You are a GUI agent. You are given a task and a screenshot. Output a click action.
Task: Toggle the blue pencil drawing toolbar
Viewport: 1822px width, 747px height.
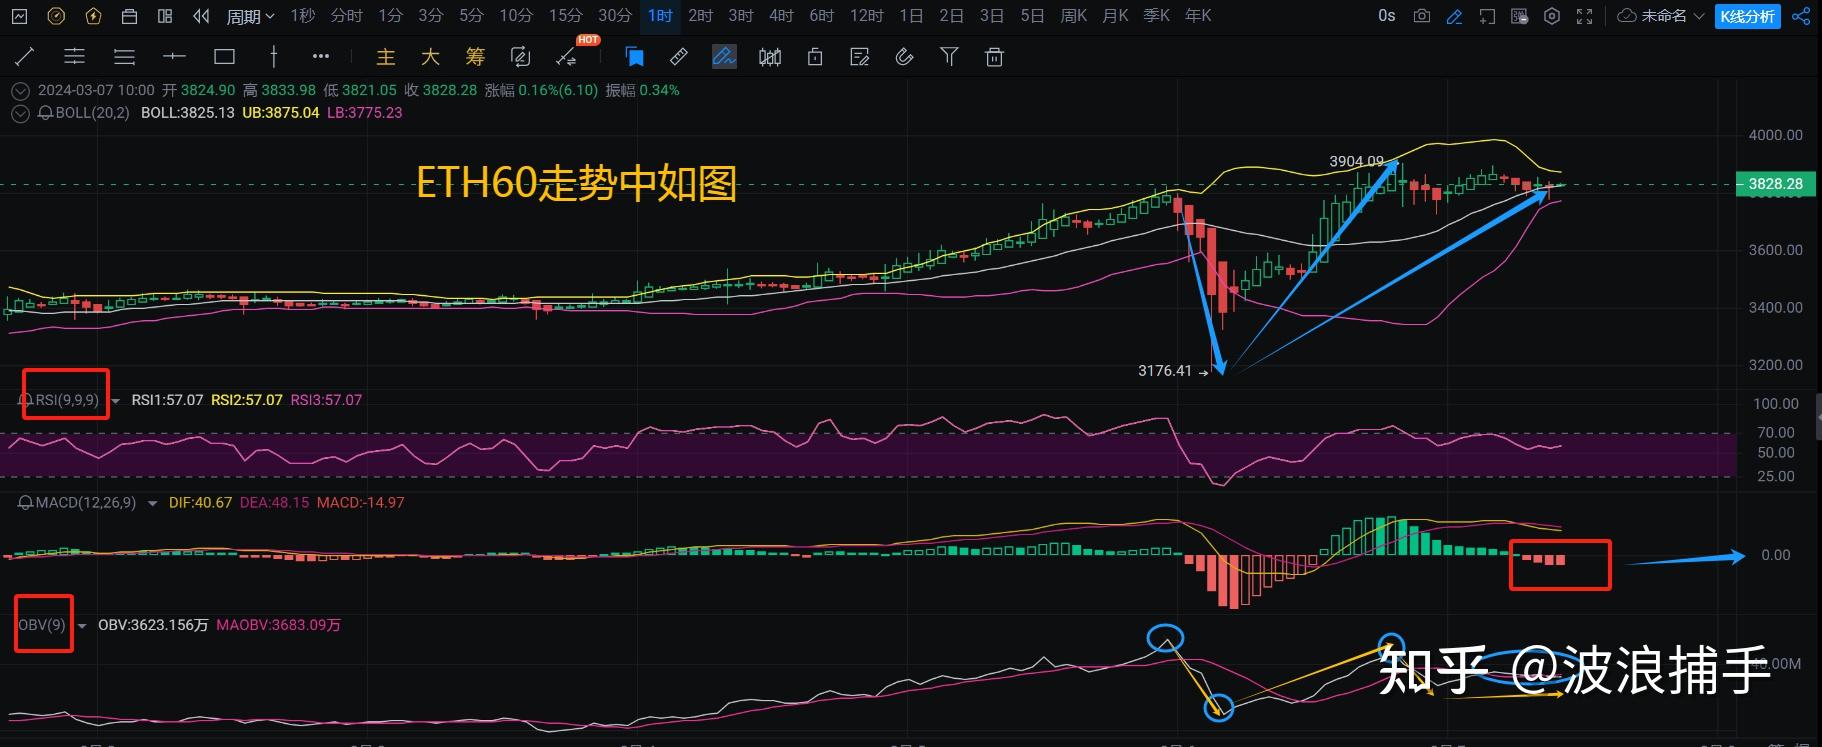[x=1454, y=16]
